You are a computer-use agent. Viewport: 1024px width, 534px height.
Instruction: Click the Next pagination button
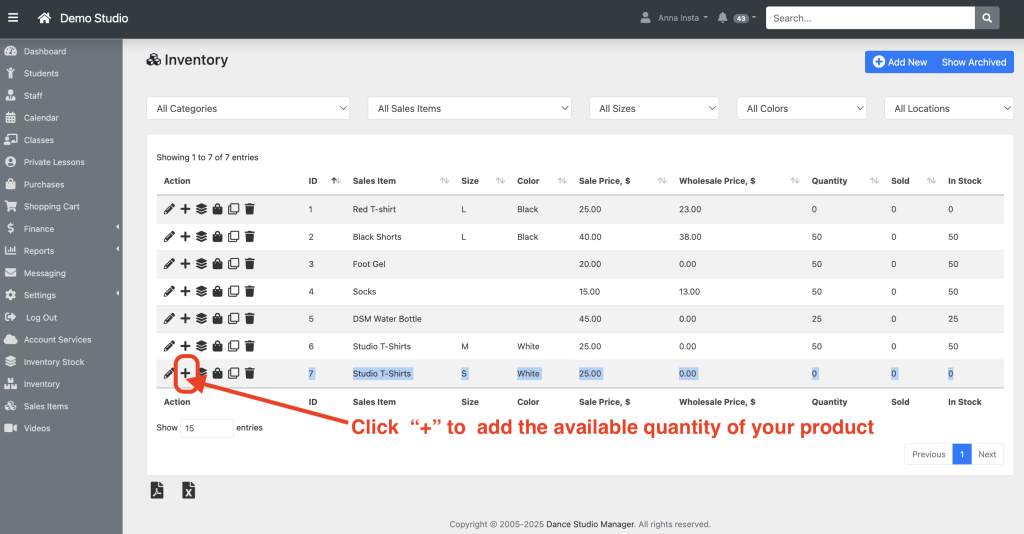point(987,454)
